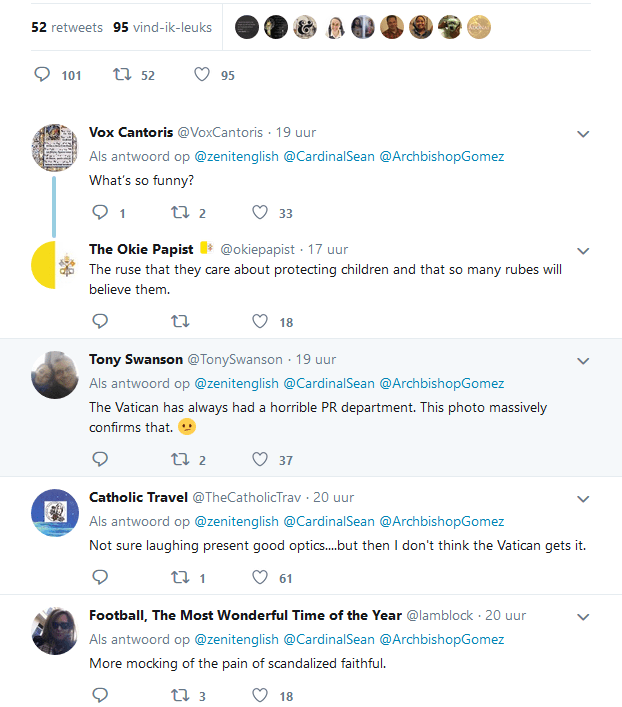Like the Catholic Travel tweet
The height and width of the screenshot is (707, 622).
[x=260, y=577]
